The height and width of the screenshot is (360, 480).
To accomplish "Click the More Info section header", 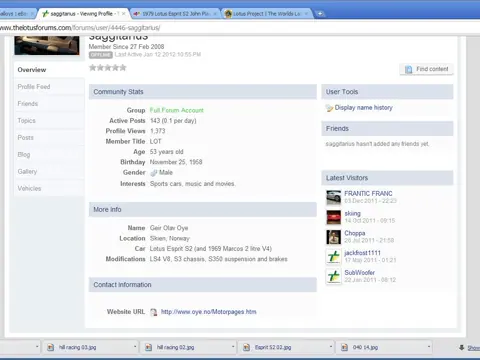I will pyautogui.click(x=203, y=210).
